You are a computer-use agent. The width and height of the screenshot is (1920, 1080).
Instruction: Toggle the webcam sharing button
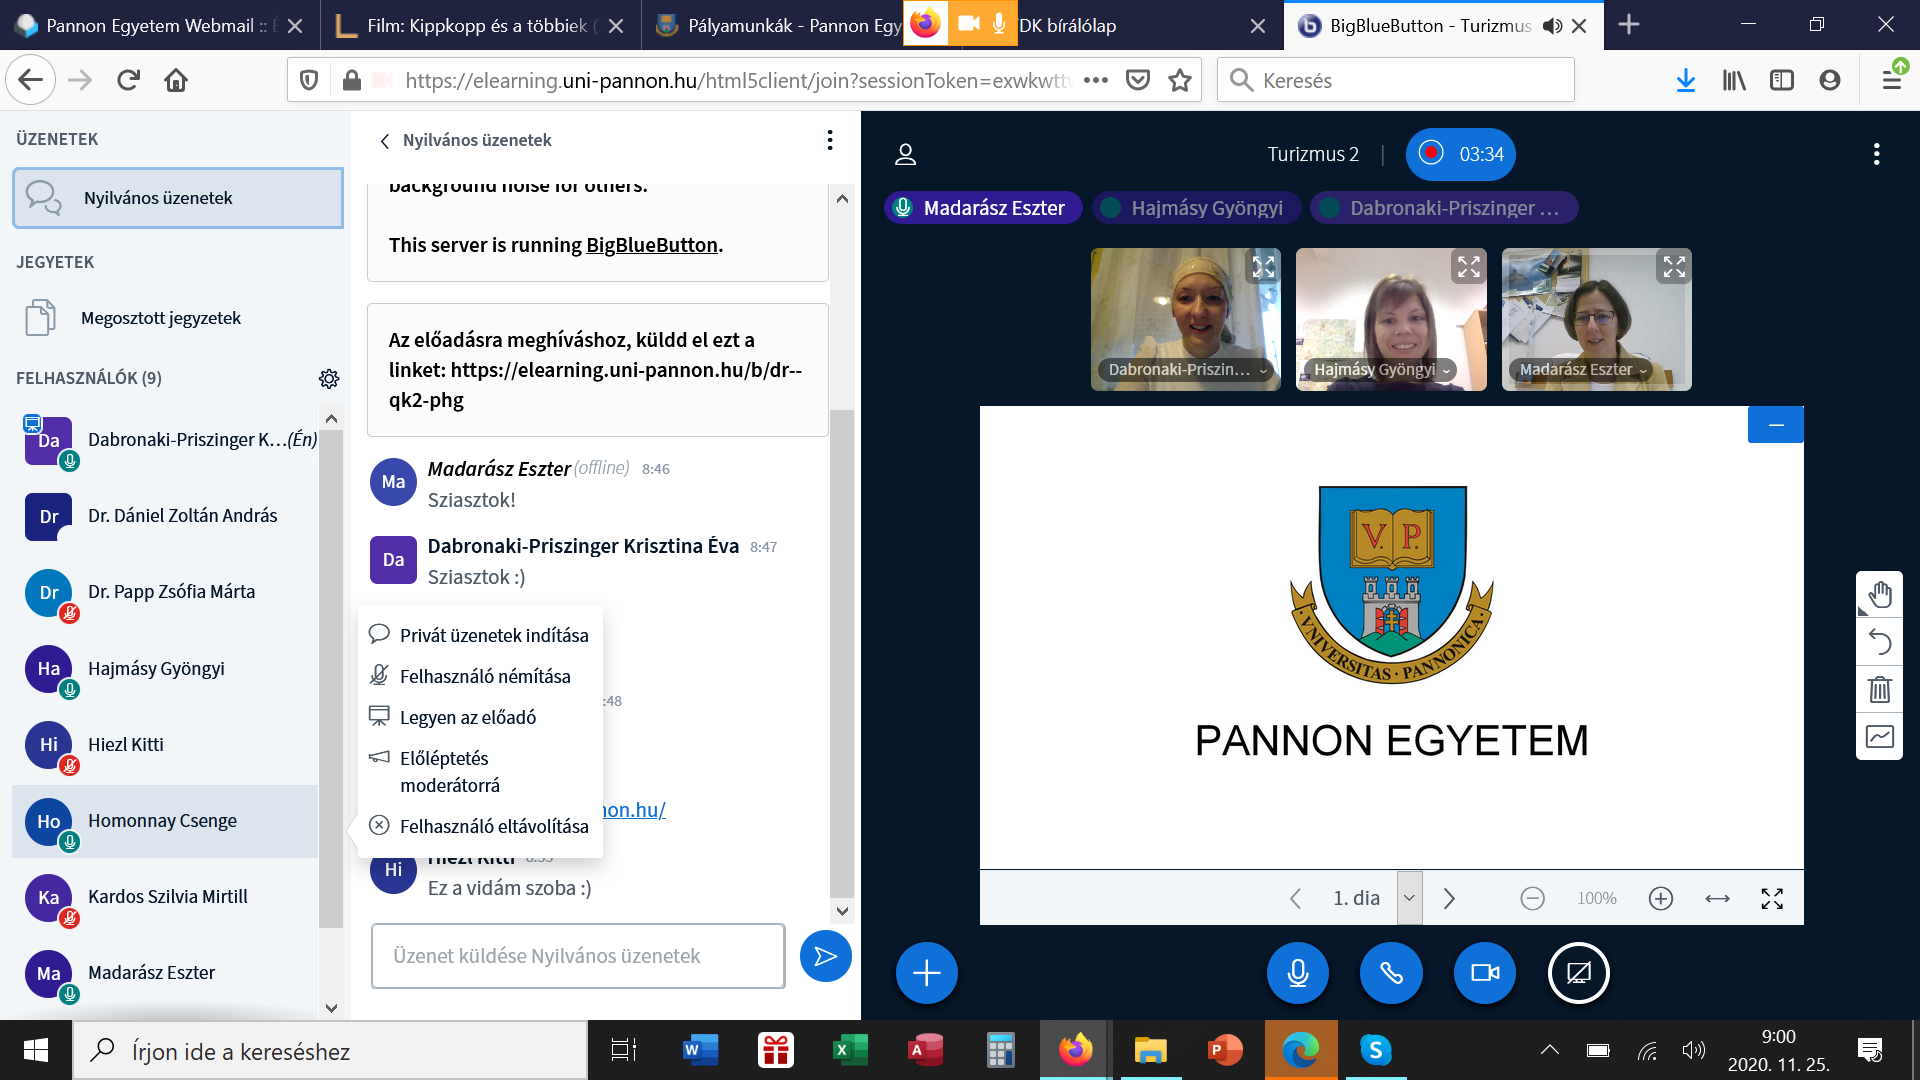click(x=1484, y=973)
